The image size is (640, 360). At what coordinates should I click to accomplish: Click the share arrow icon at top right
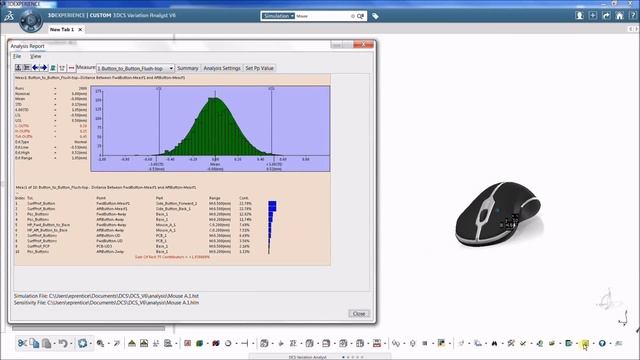606,16
